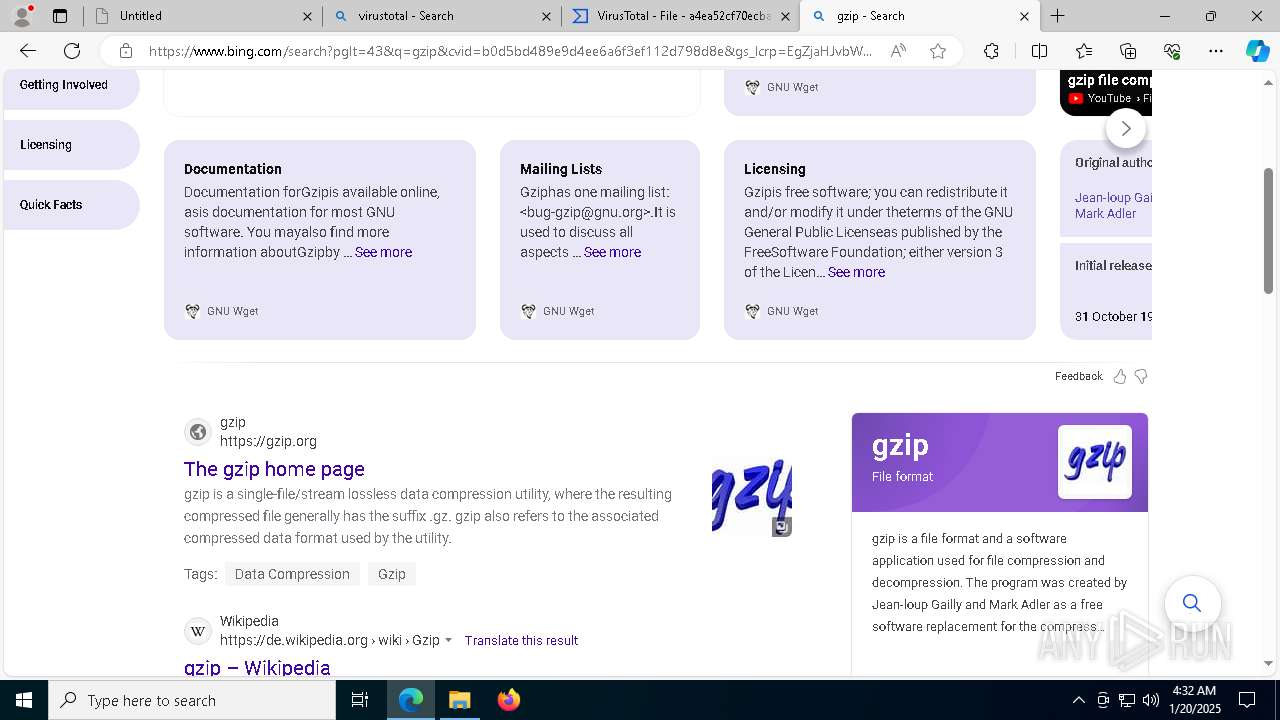Close the gzip - Search tab
Viewport: 1280px width, 720px height.
pos(1024,16)
